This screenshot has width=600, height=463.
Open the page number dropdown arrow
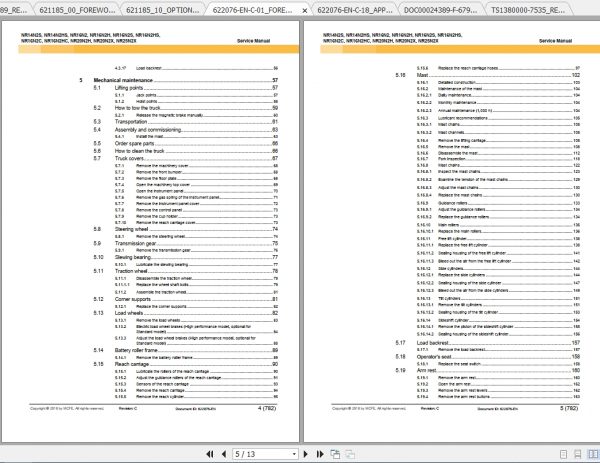[294, 454]
